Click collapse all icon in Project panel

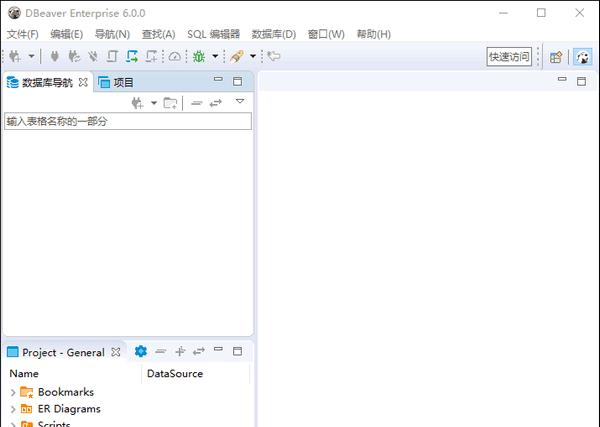pos(161,351)
